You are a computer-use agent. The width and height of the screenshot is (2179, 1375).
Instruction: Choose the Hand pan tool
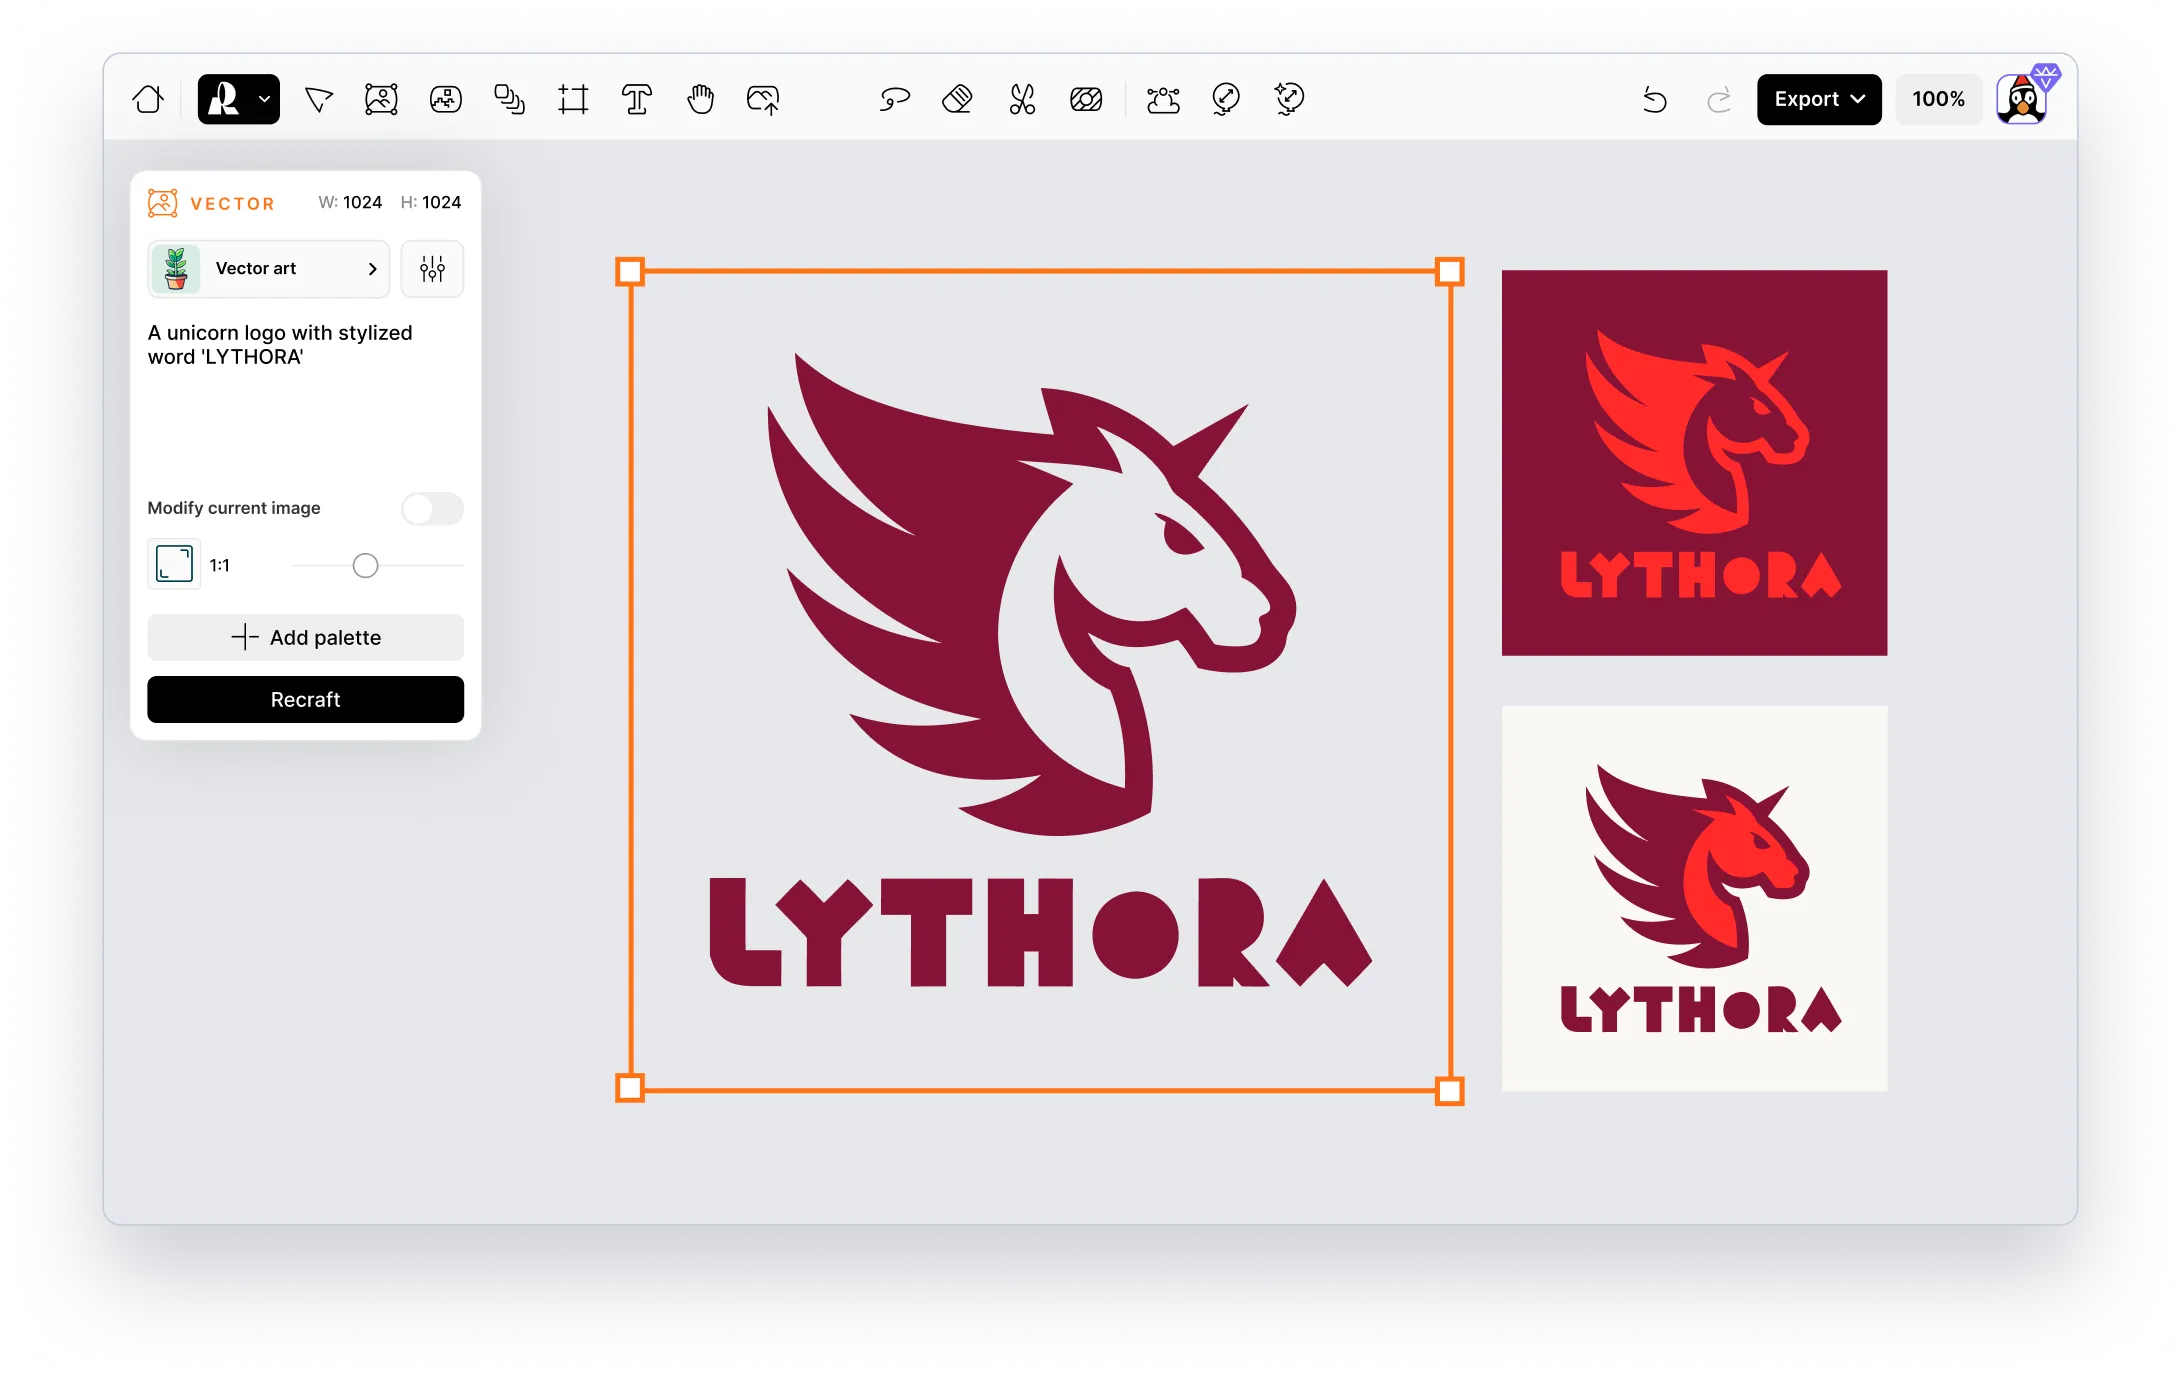pos(700,99)
